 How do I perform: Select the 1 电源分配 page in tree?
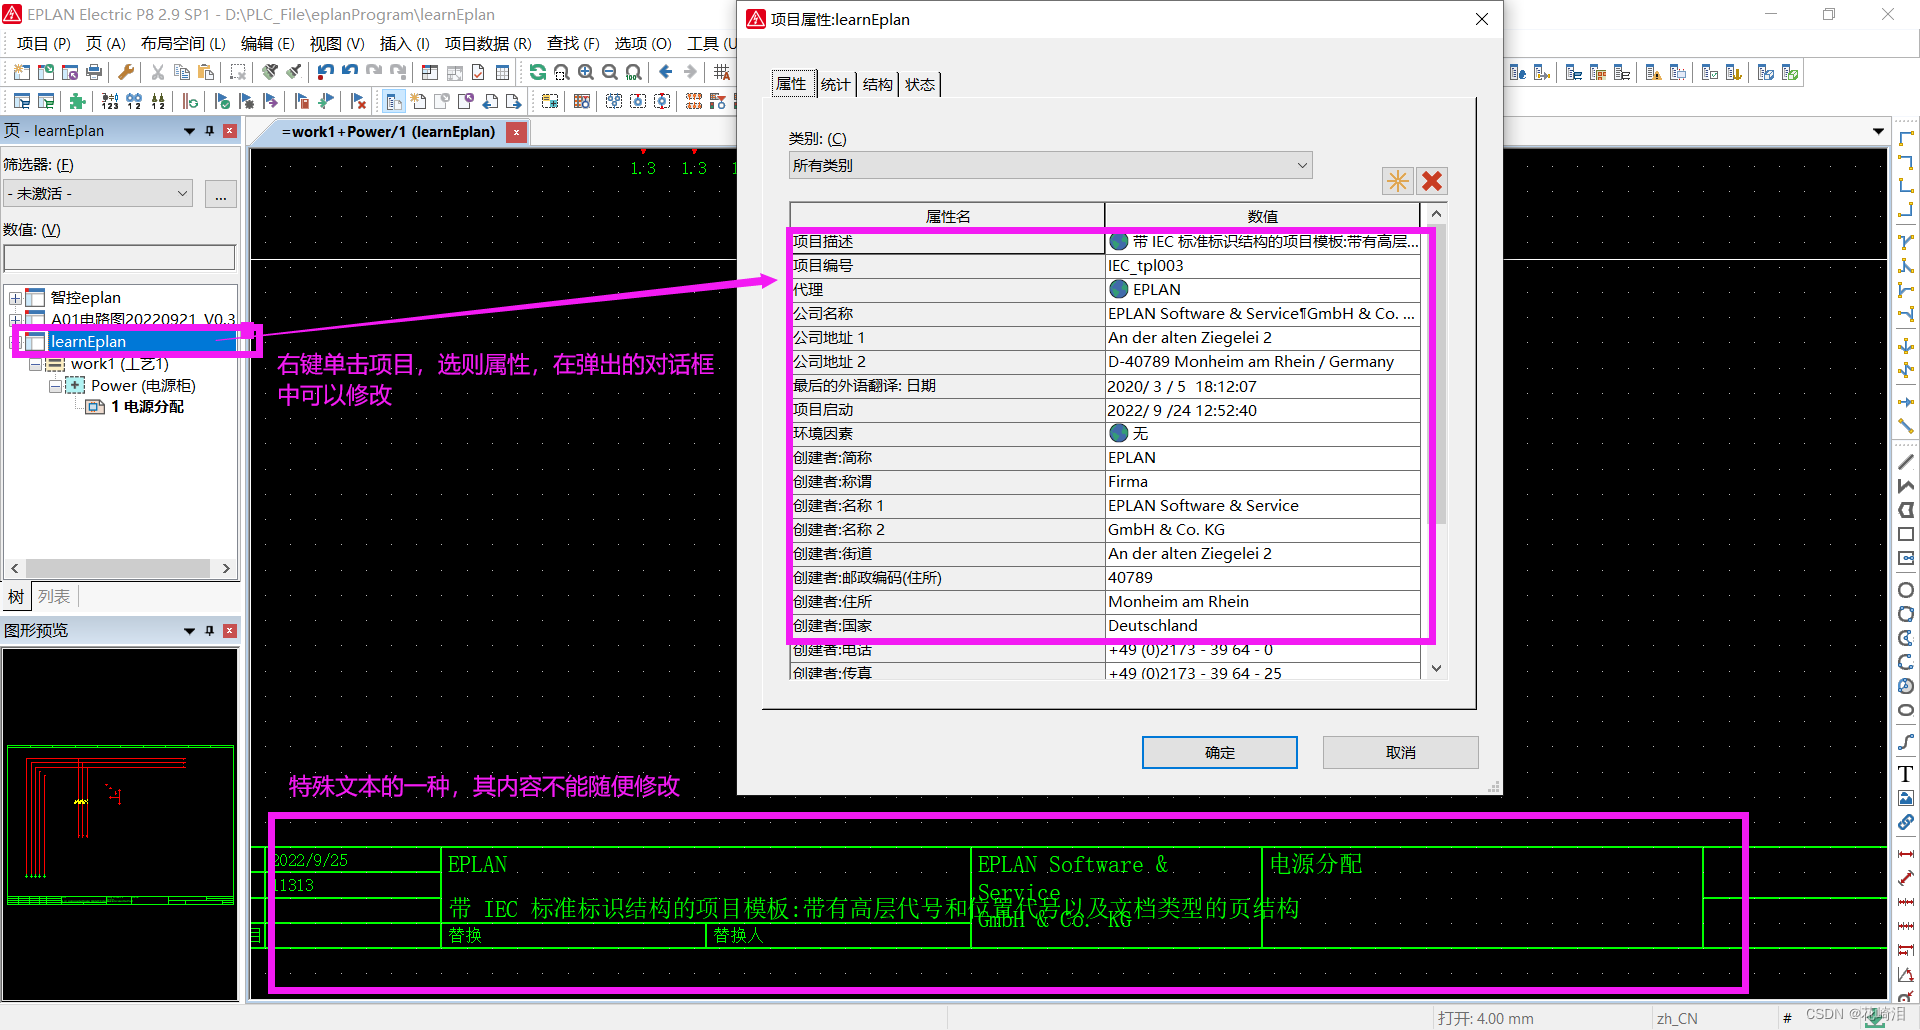click(x=147, y=407)
